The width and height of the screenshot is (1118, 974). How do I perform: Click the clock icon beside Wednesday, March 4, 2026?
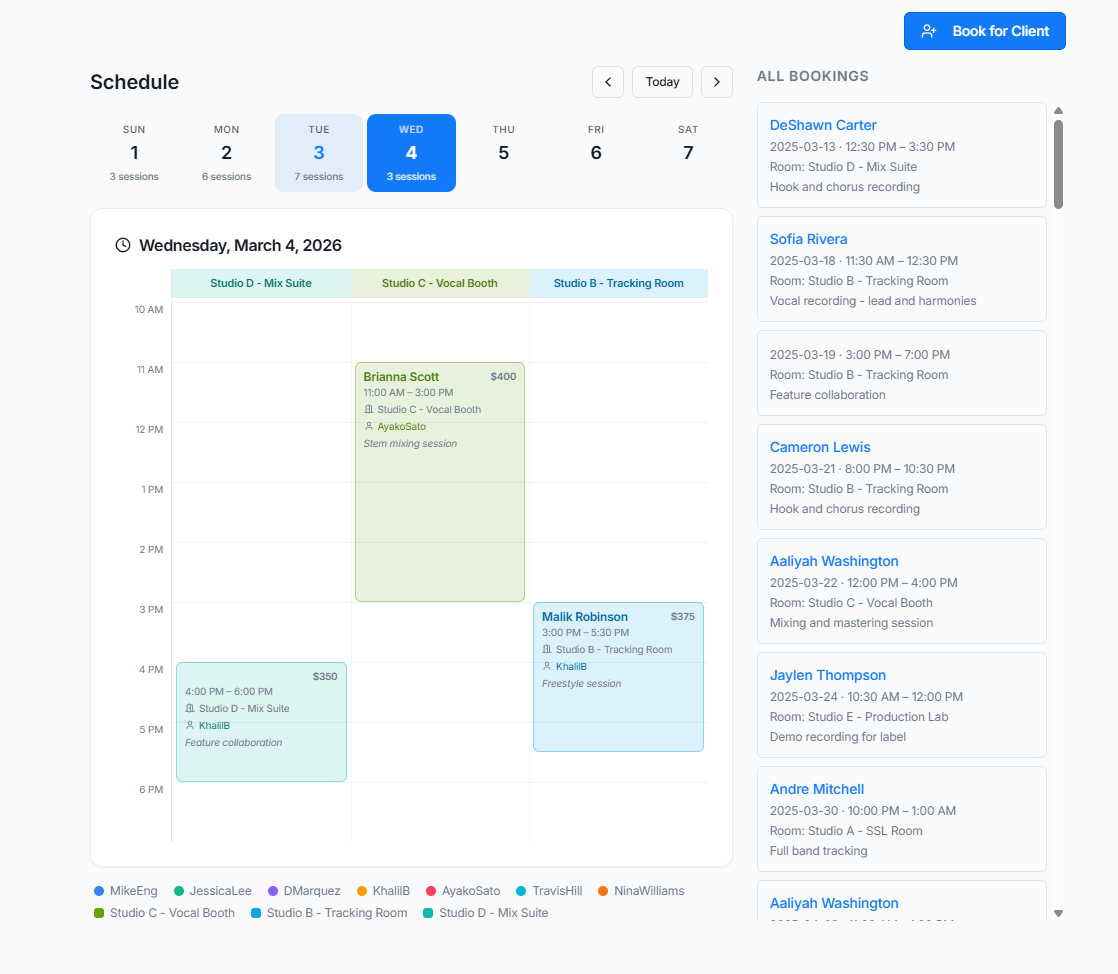[x=123, y=245]
